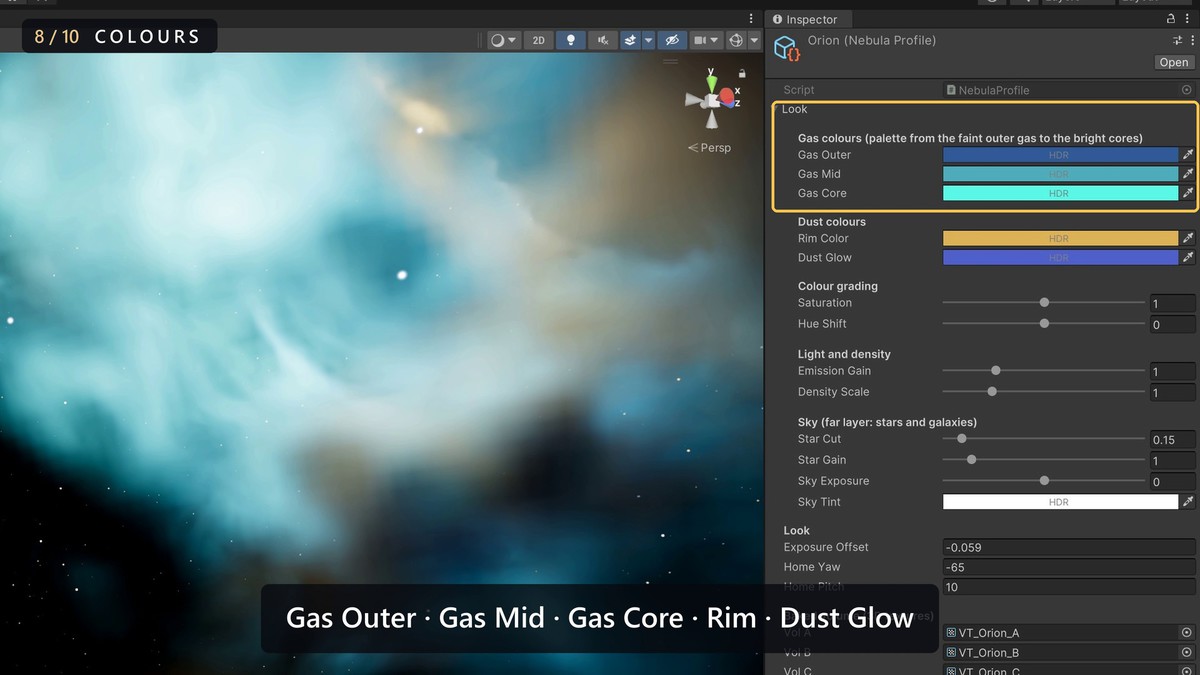Open the scene camera settings dropdown
The width and height of the screenshot is (1200, 675).
[706, 40]
